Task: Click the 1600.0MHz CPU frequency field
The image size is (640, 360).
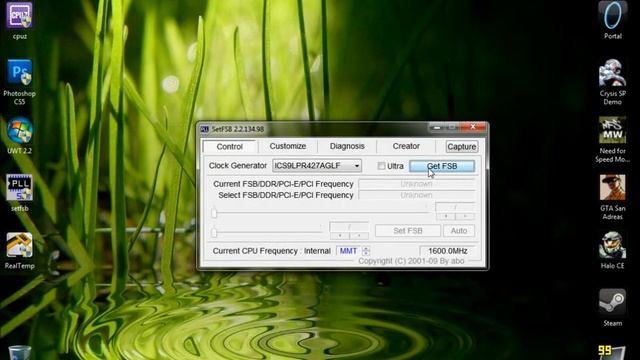Action: pyautogui.click(x=447, y=251)
